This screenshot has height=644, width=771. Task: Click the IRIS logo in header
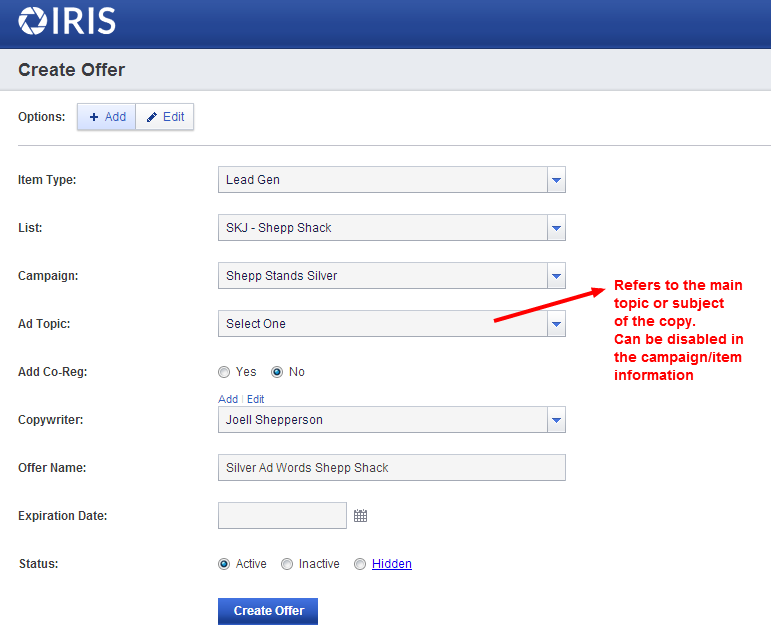(x=67, y=21)
